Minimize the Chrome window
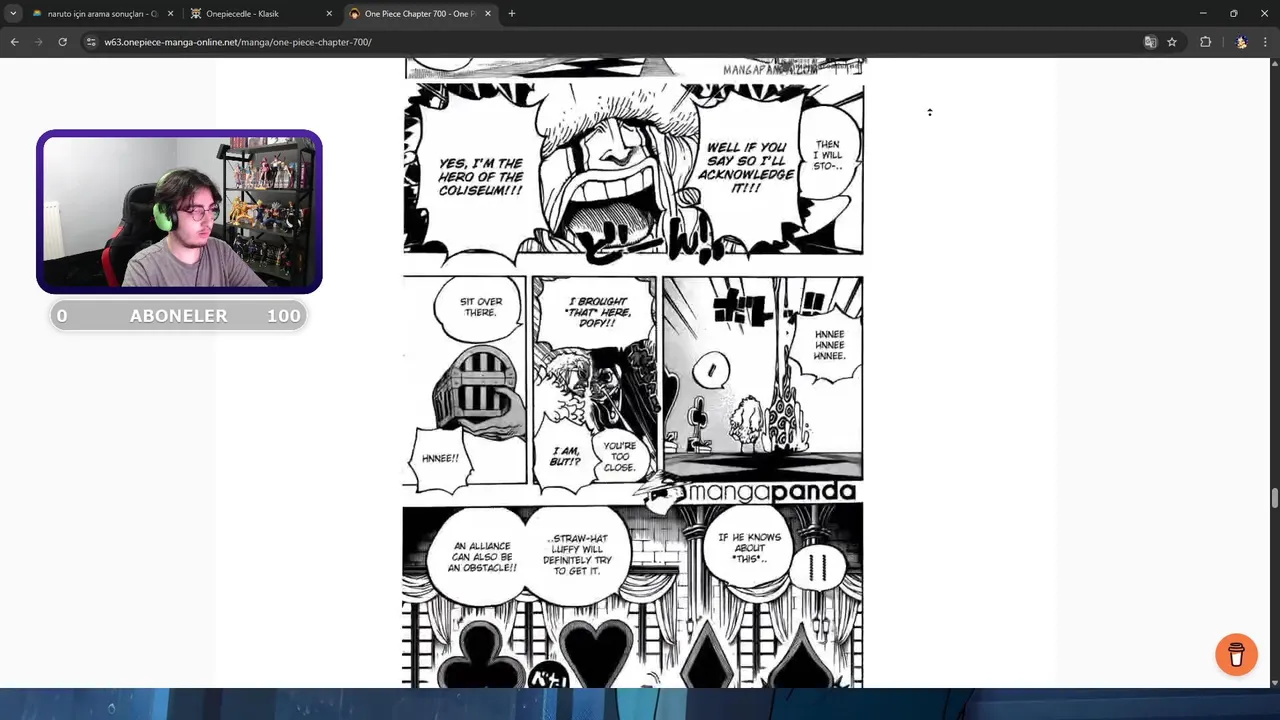 coord(1203,14)
